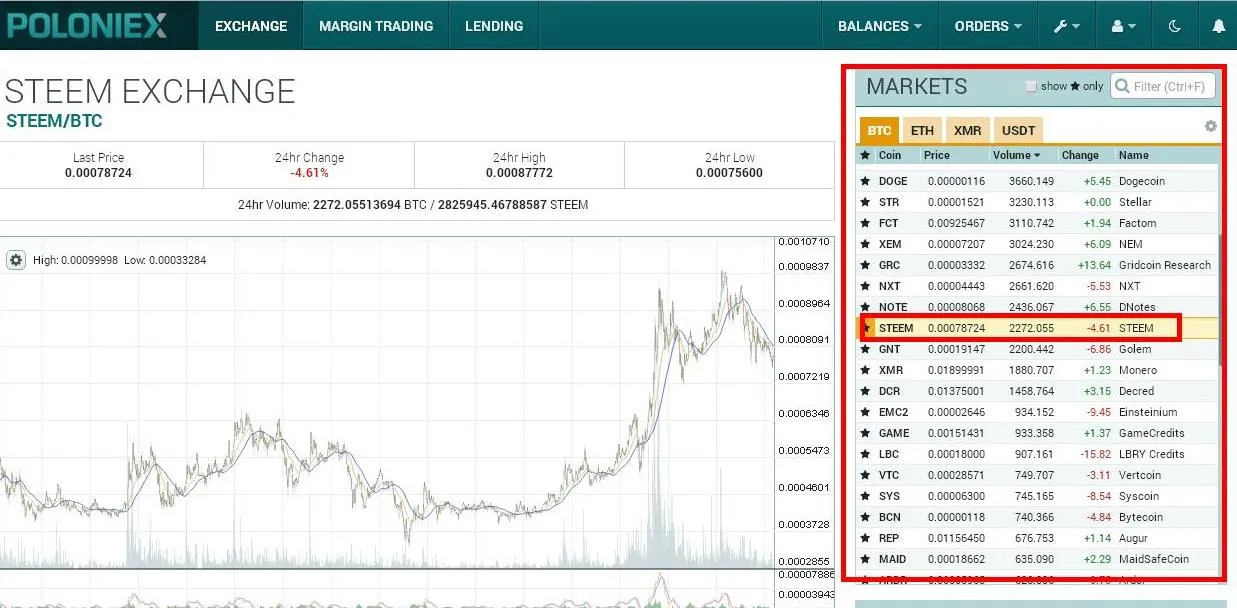
Task: Star the NXT market row
Action: 865,286
